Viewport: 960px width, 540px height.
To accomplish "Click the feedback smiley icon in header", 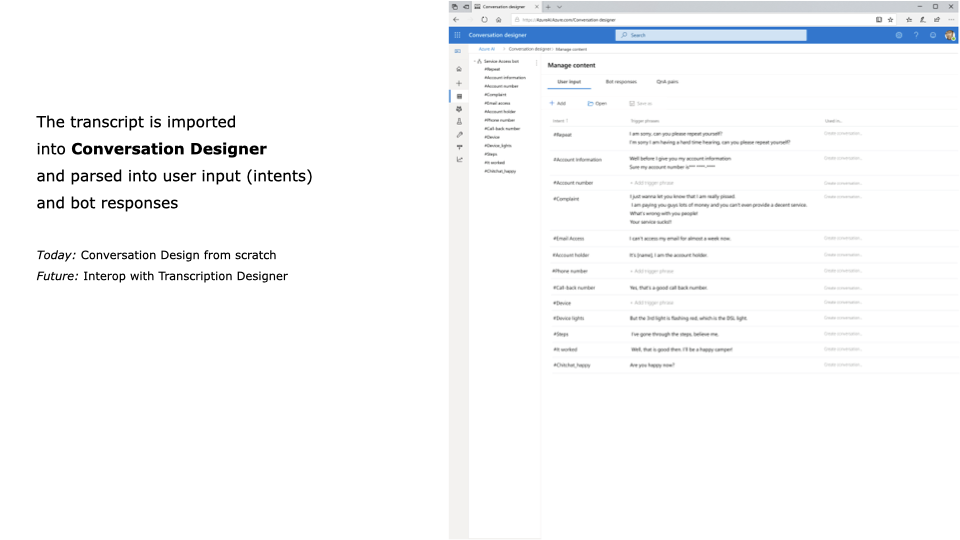I will [933, 35].
